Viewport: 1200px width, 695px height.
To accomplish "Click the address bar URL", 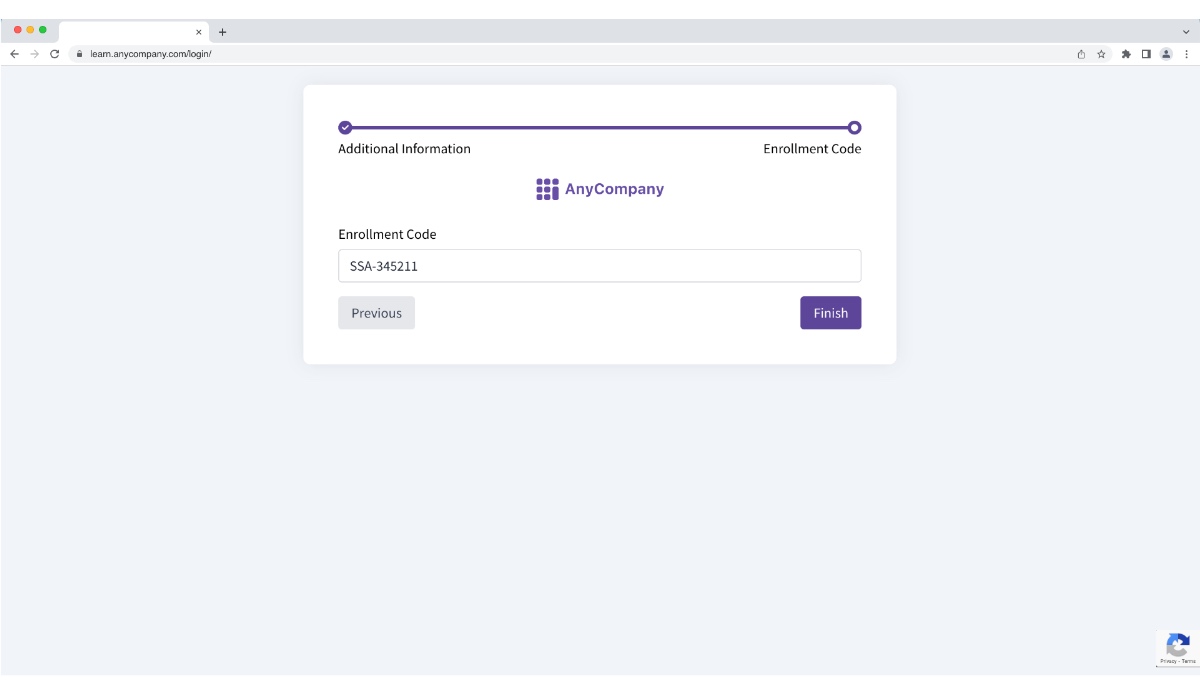I will tap(150, 54).
